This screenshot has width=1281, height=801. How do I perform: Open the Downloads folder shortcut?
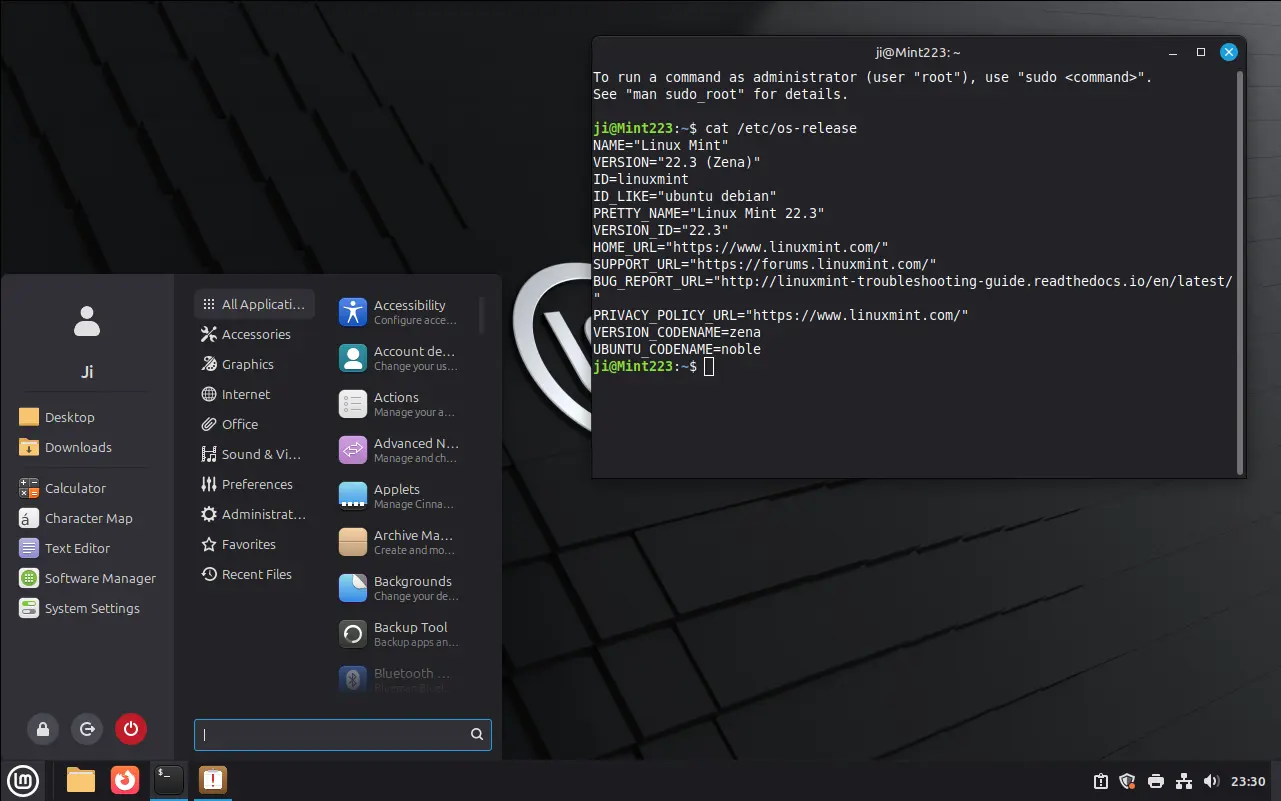point(77,447)
